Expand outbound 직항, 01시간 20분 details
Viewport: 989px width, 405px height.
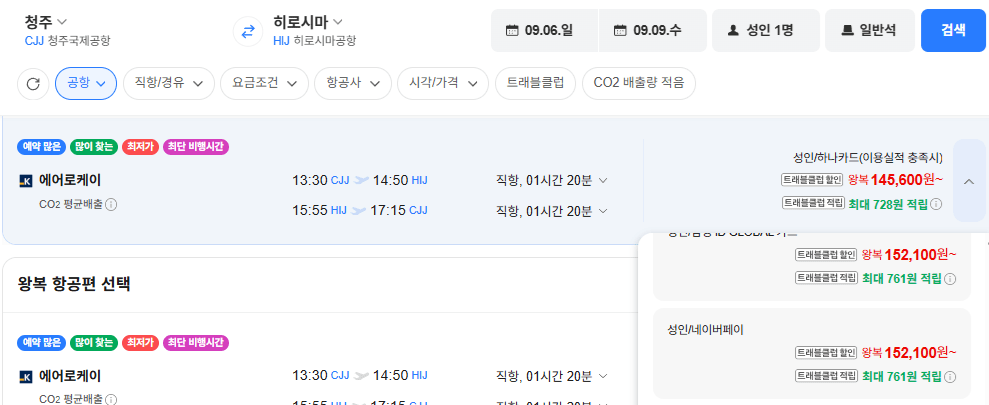(x=552, y=180)
